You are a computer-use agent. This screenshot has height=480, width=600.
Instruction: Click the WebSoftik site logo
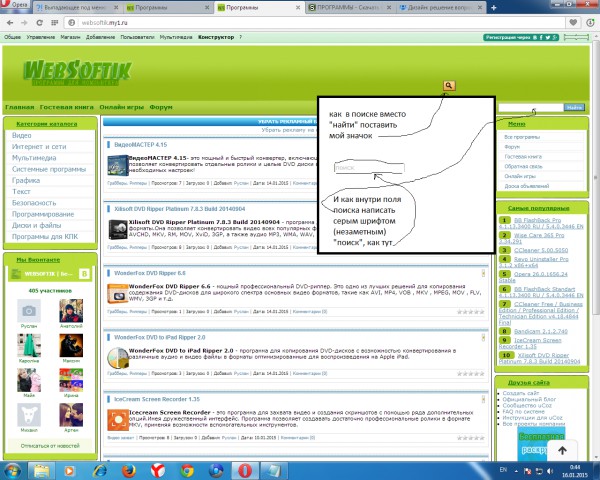coord(77,72)
